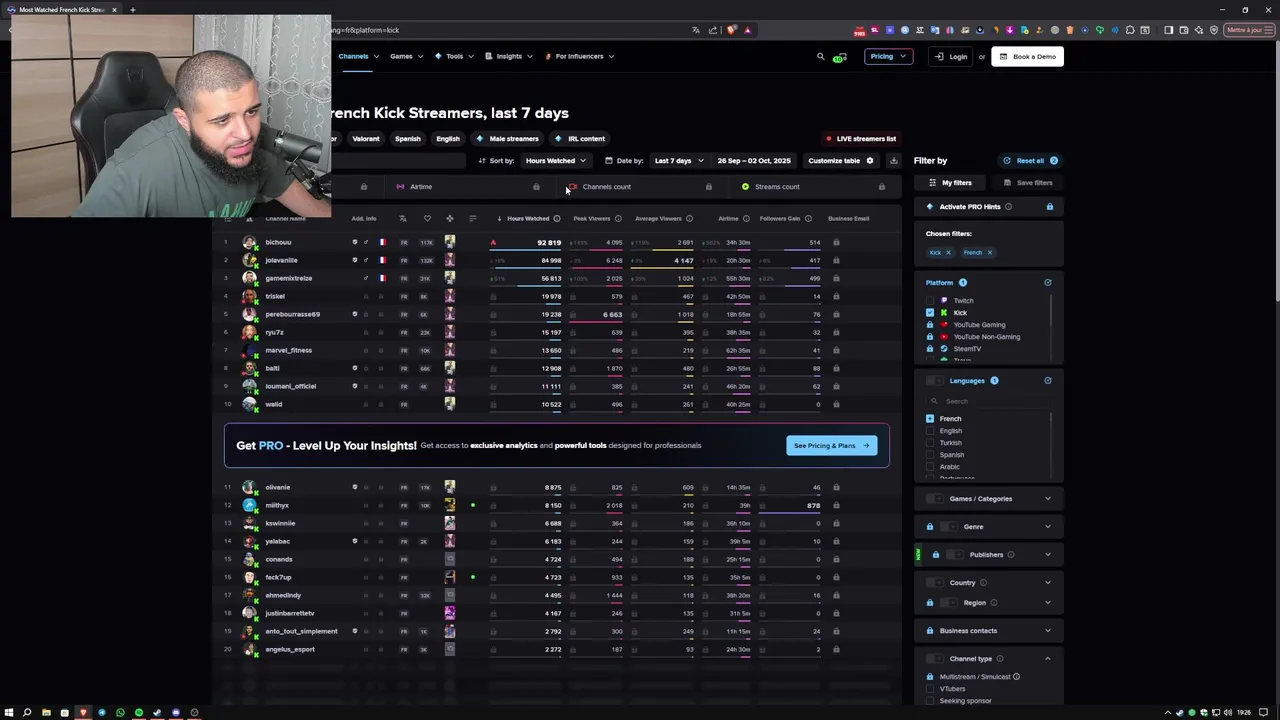Click the lock icon beside Activate PRO Hints
This screenshot has width=1280, height=720.
point(1049,206)
